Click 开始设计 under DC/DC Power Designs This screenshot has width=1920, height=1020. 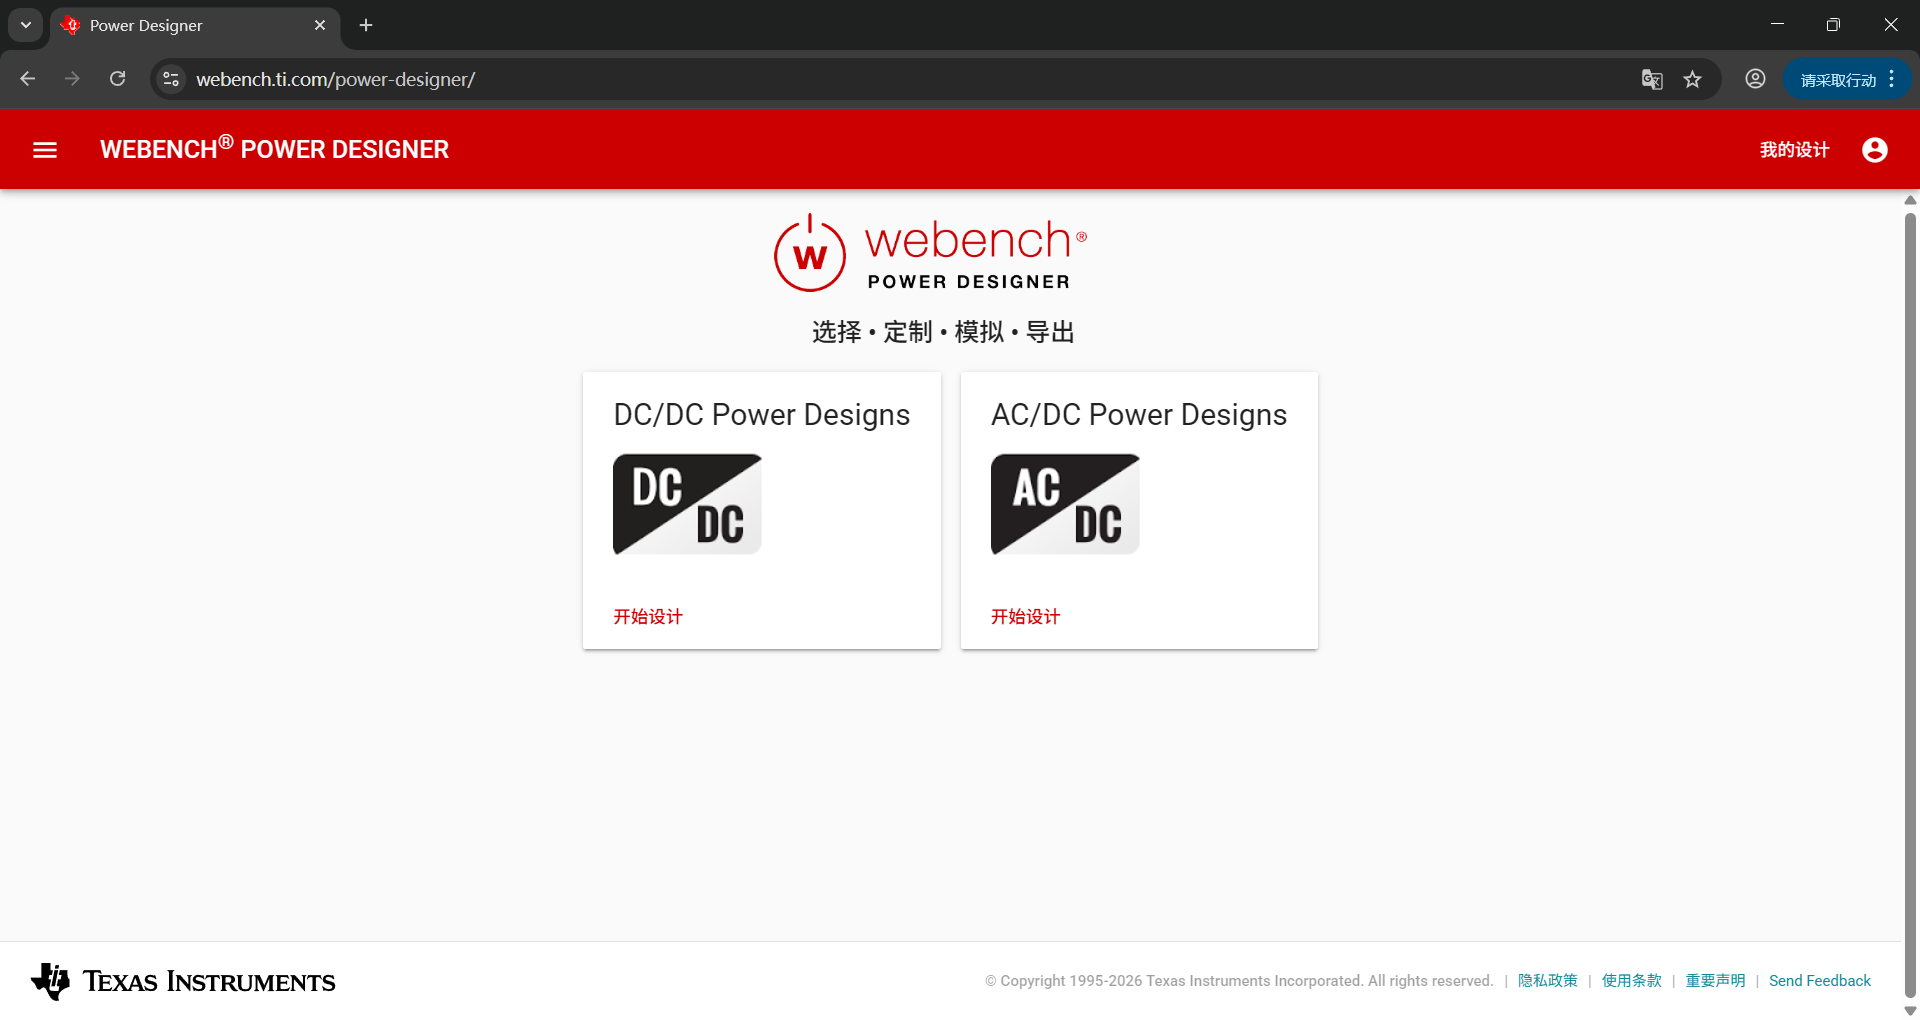point(648,617)
